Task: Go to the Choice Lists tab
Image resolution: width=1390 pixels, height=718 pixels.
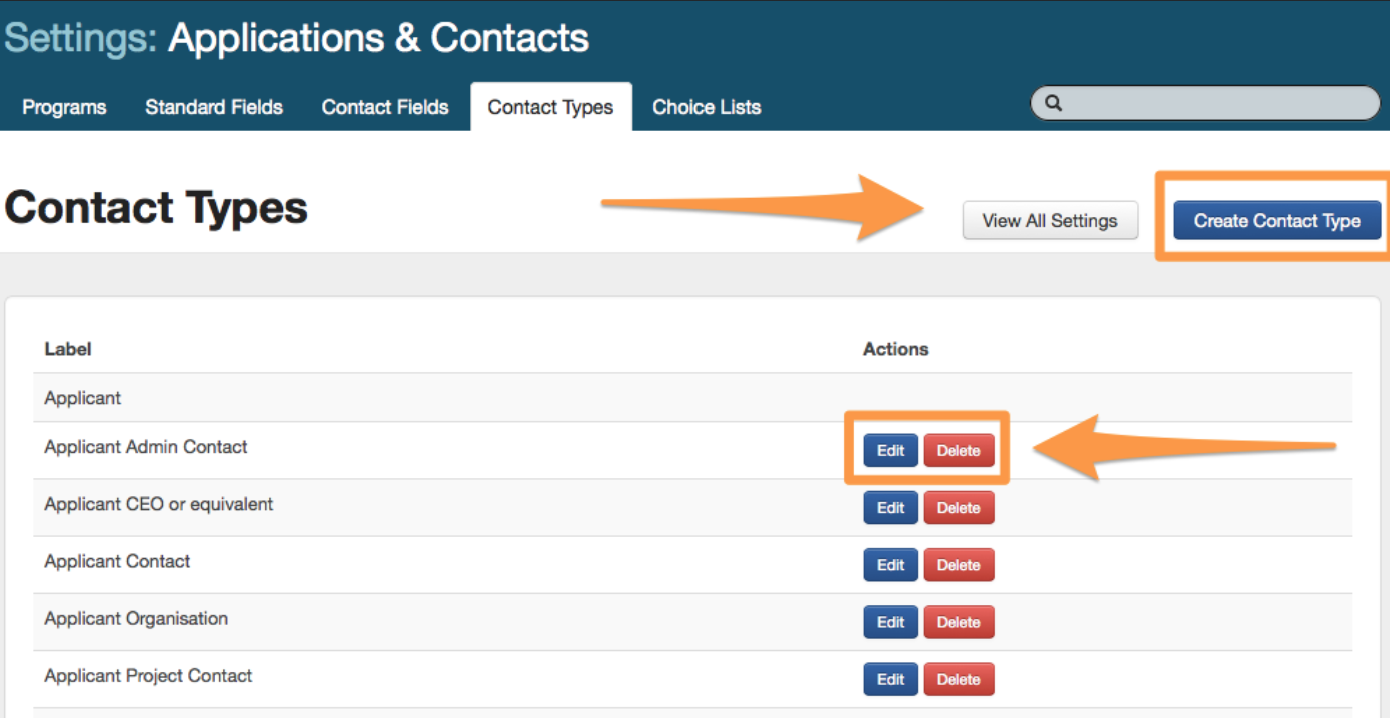Action: 706,107
